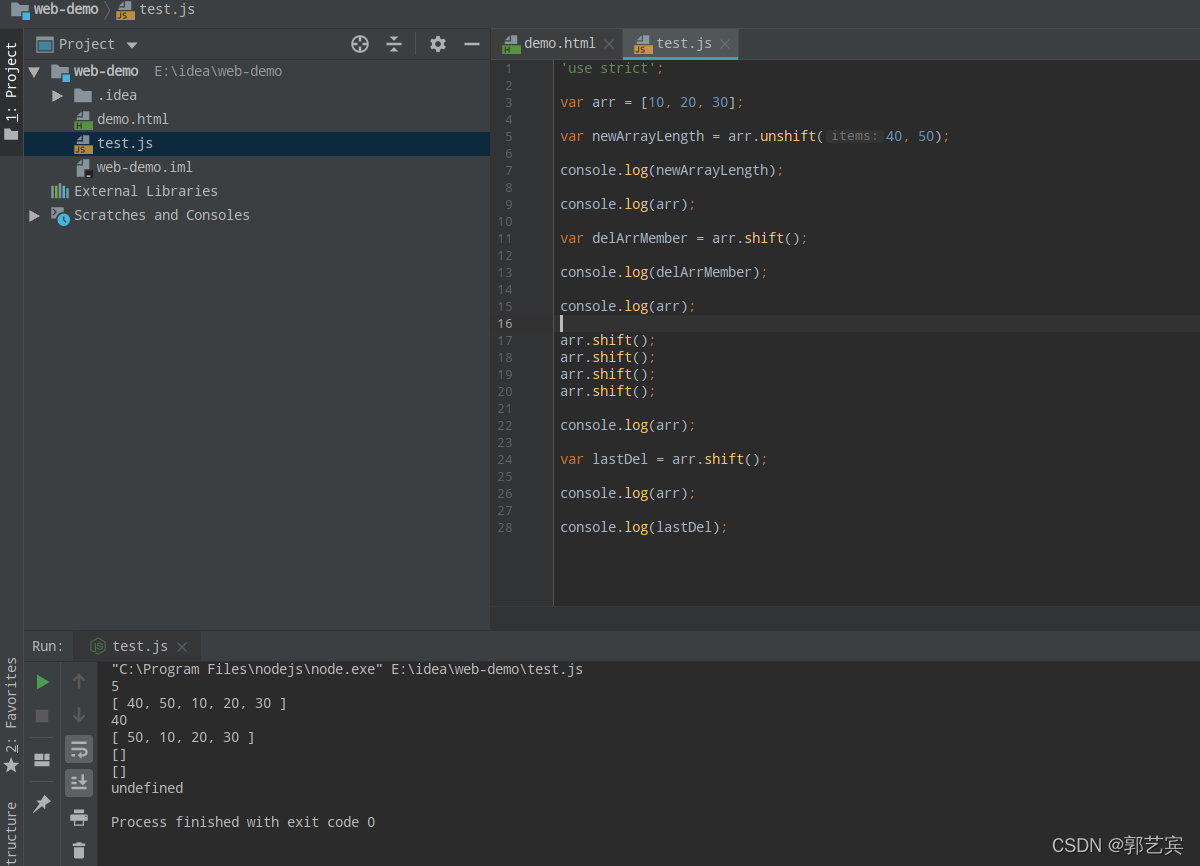
Task: Click the star icon in Favorites strip
Action: (x=11, y=765)
